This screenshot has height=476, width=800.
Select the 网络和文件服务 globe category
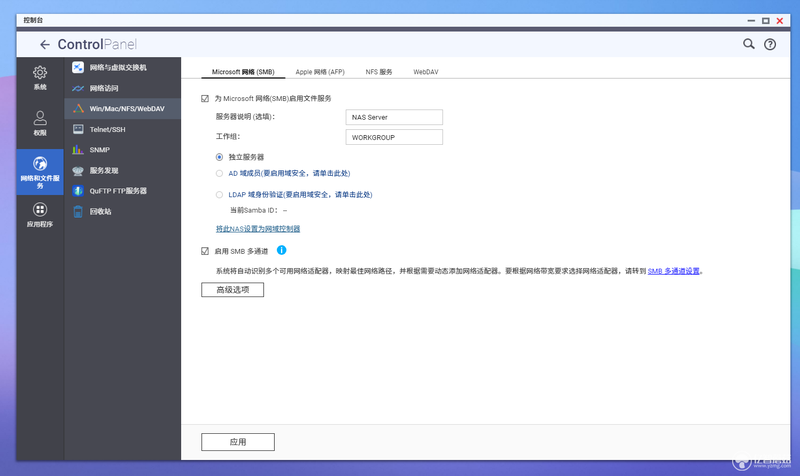pyautogui.click(x=40, y=172)
